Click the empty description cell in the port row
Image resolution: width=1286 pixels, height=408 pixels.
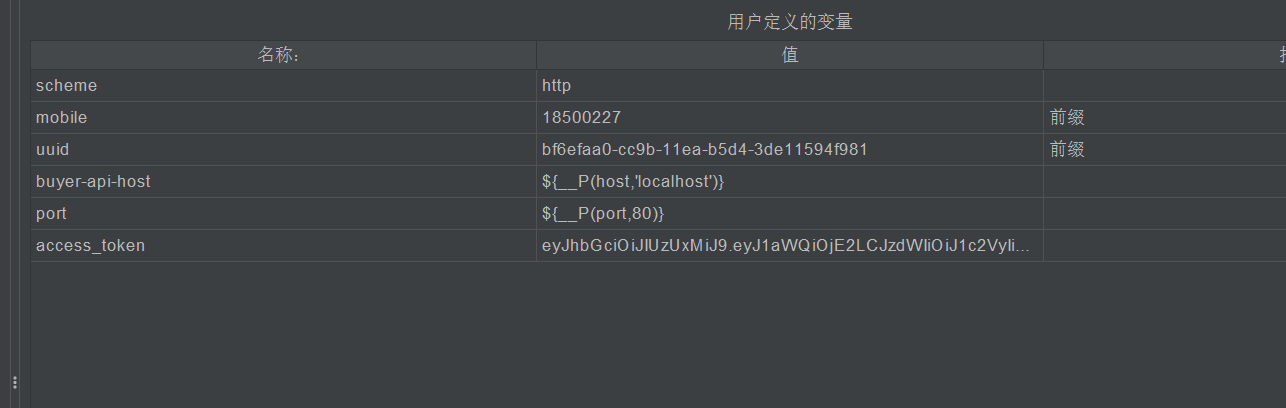click(1165, 214)
